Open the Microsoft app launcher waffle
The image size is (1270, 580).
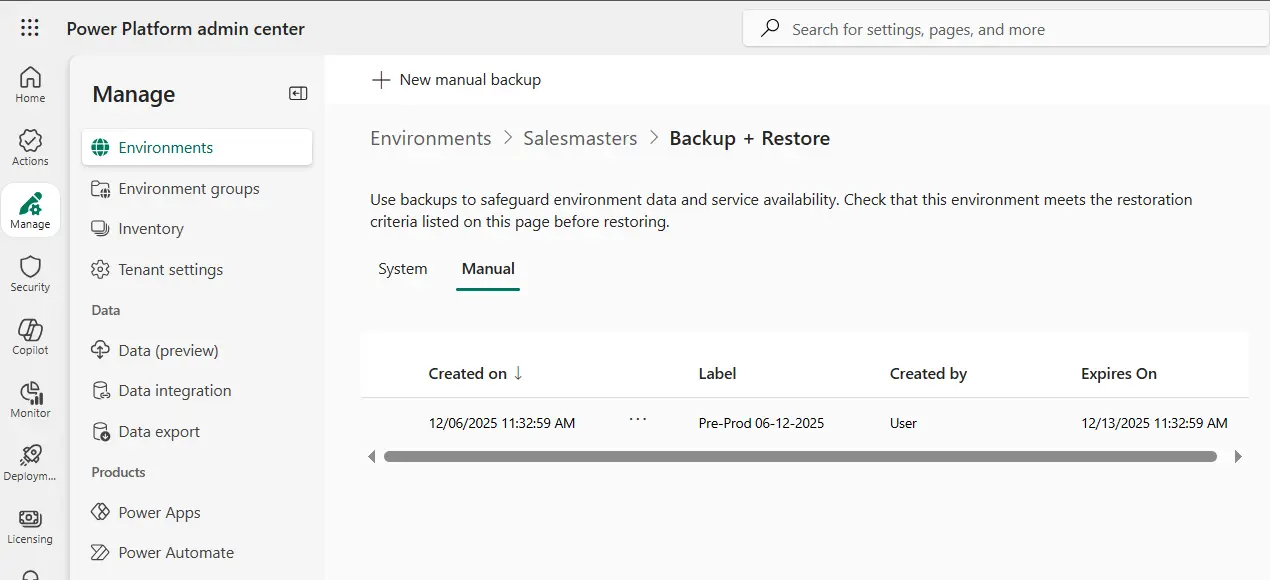pos(29,28)
